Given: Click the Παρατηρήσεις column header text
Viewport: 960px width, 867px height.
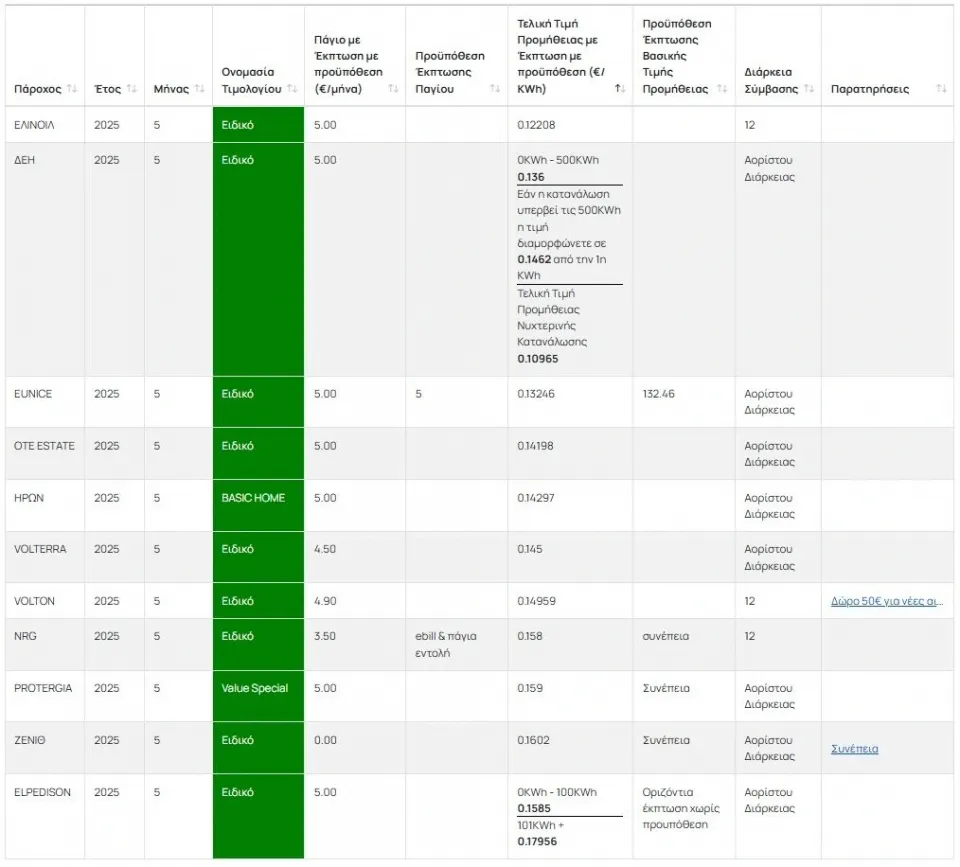Looking at the screenshot, I should (869, 89).
